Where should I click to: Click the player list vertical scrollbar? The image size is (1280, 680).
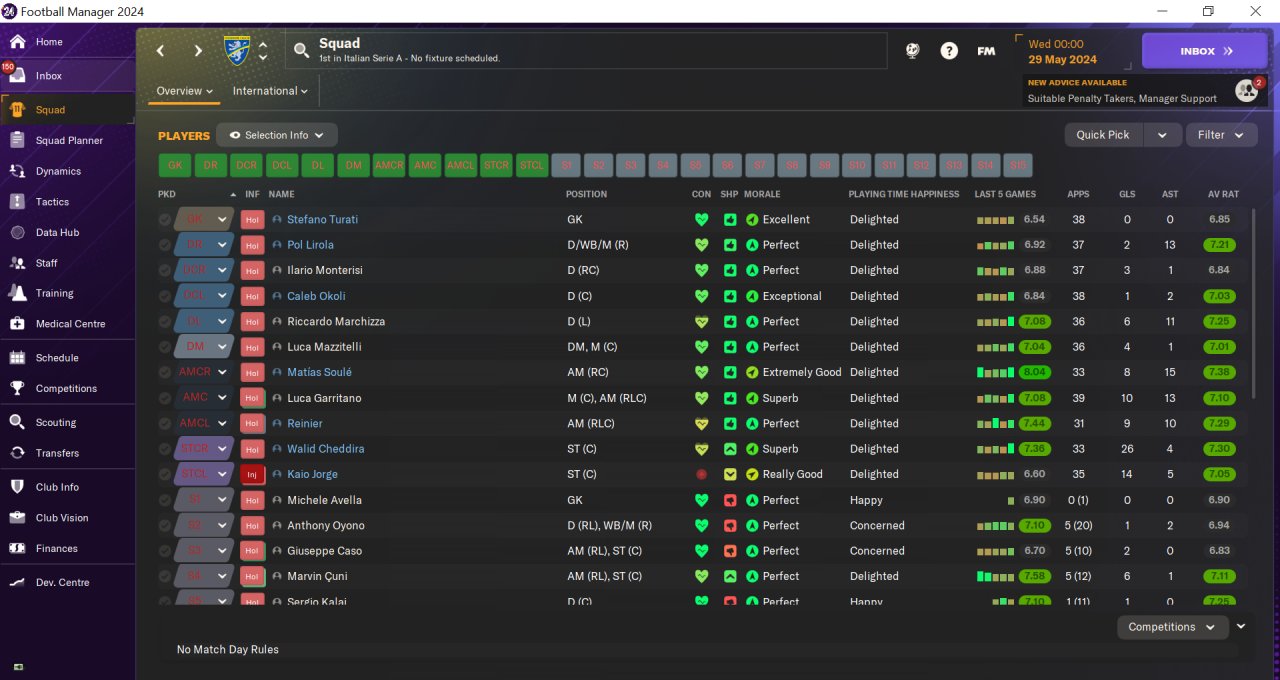pos(1253,302)
